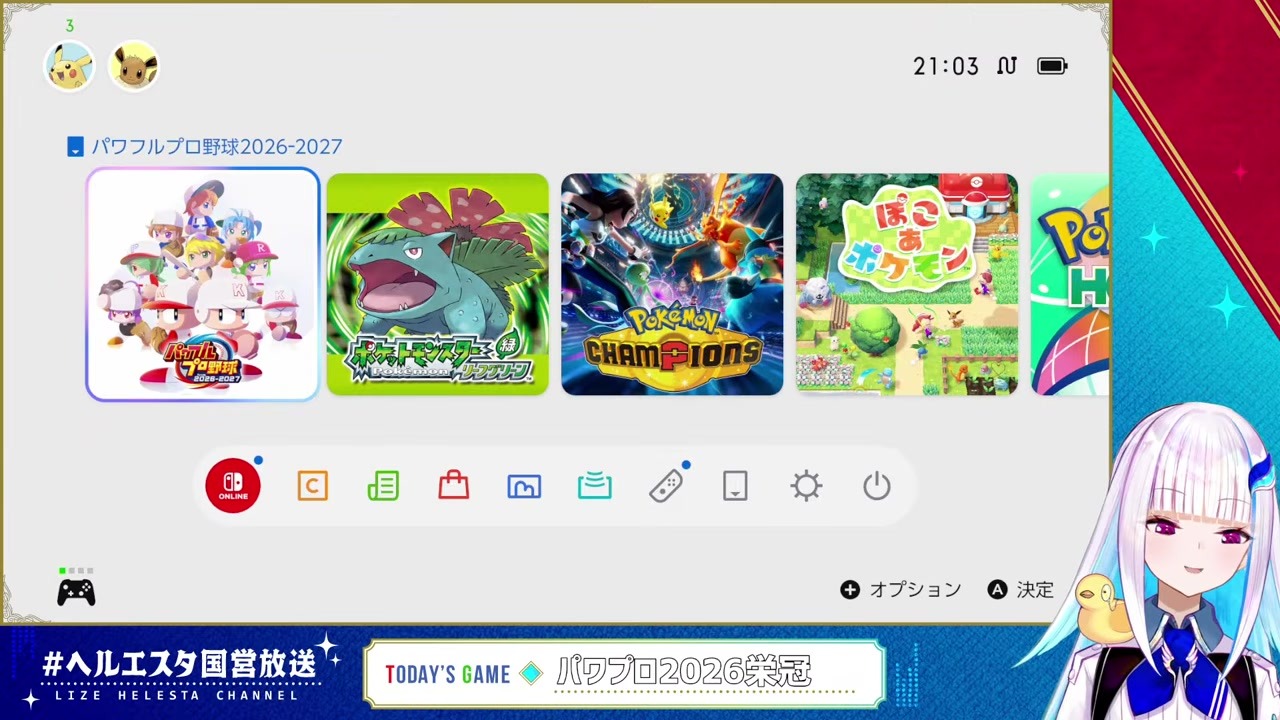Click the #ヘルエスタ国営放送 hashtag overlay
The height and width of the screenshot is (720, 1280).
[180, 663]
